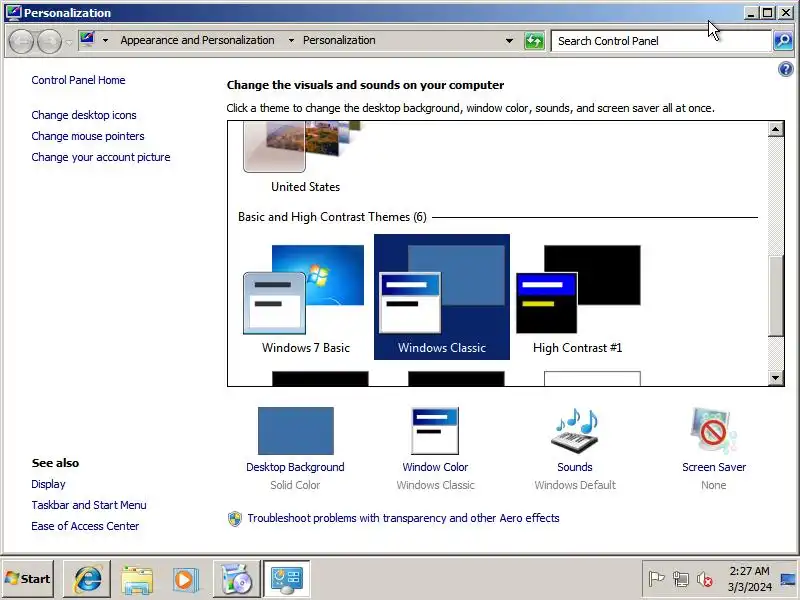Viewport: 800px width, 600px height.
Task: Click the Personalization taskbar button
Action: pos(286,579)
